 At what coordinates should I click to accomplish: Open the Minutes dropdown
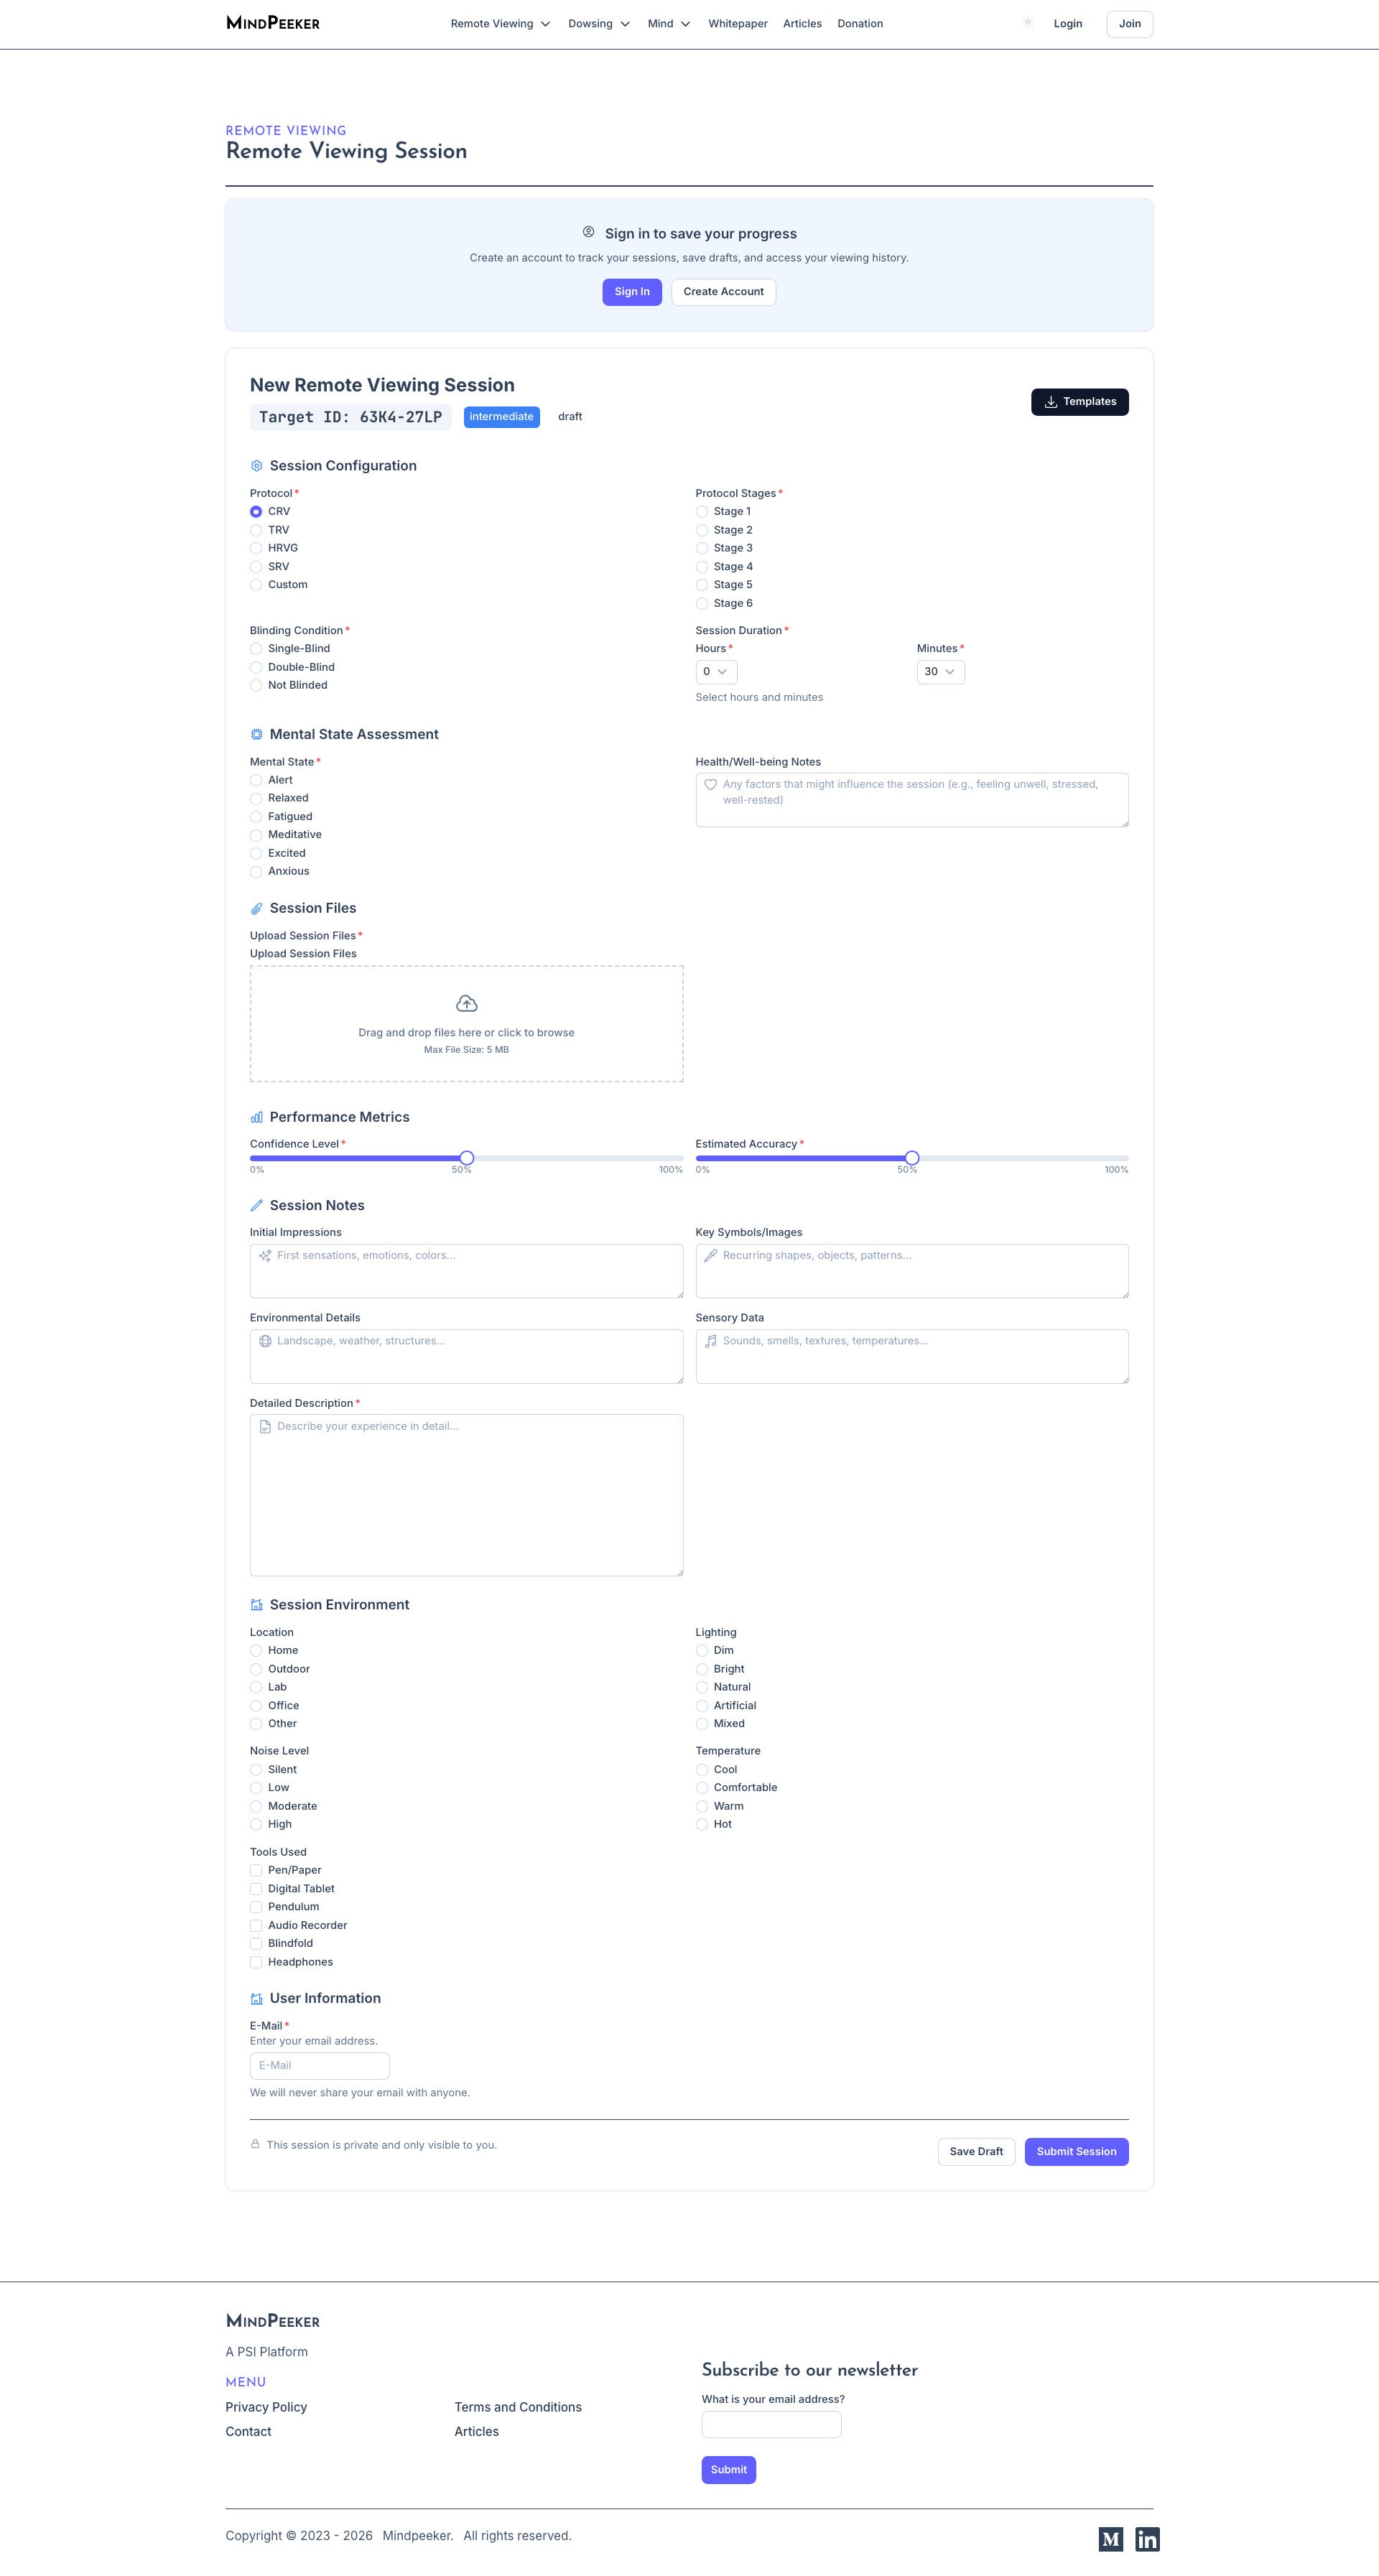940,672
